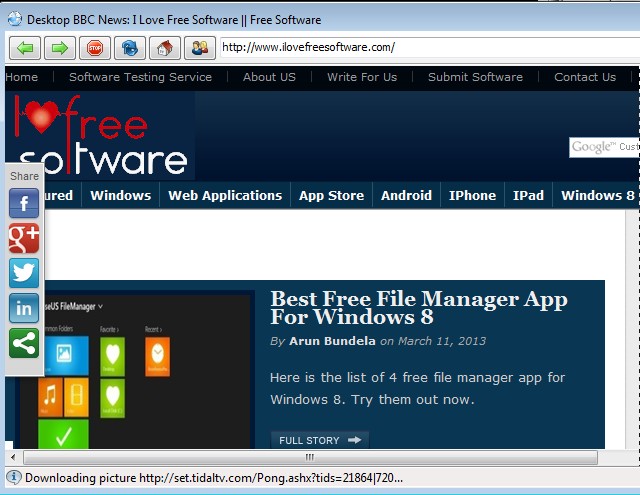This screenshot has height=495, width=640.
Task: Click the 'on March 11, 2013' date text
Action: click(x=433, y=341)
